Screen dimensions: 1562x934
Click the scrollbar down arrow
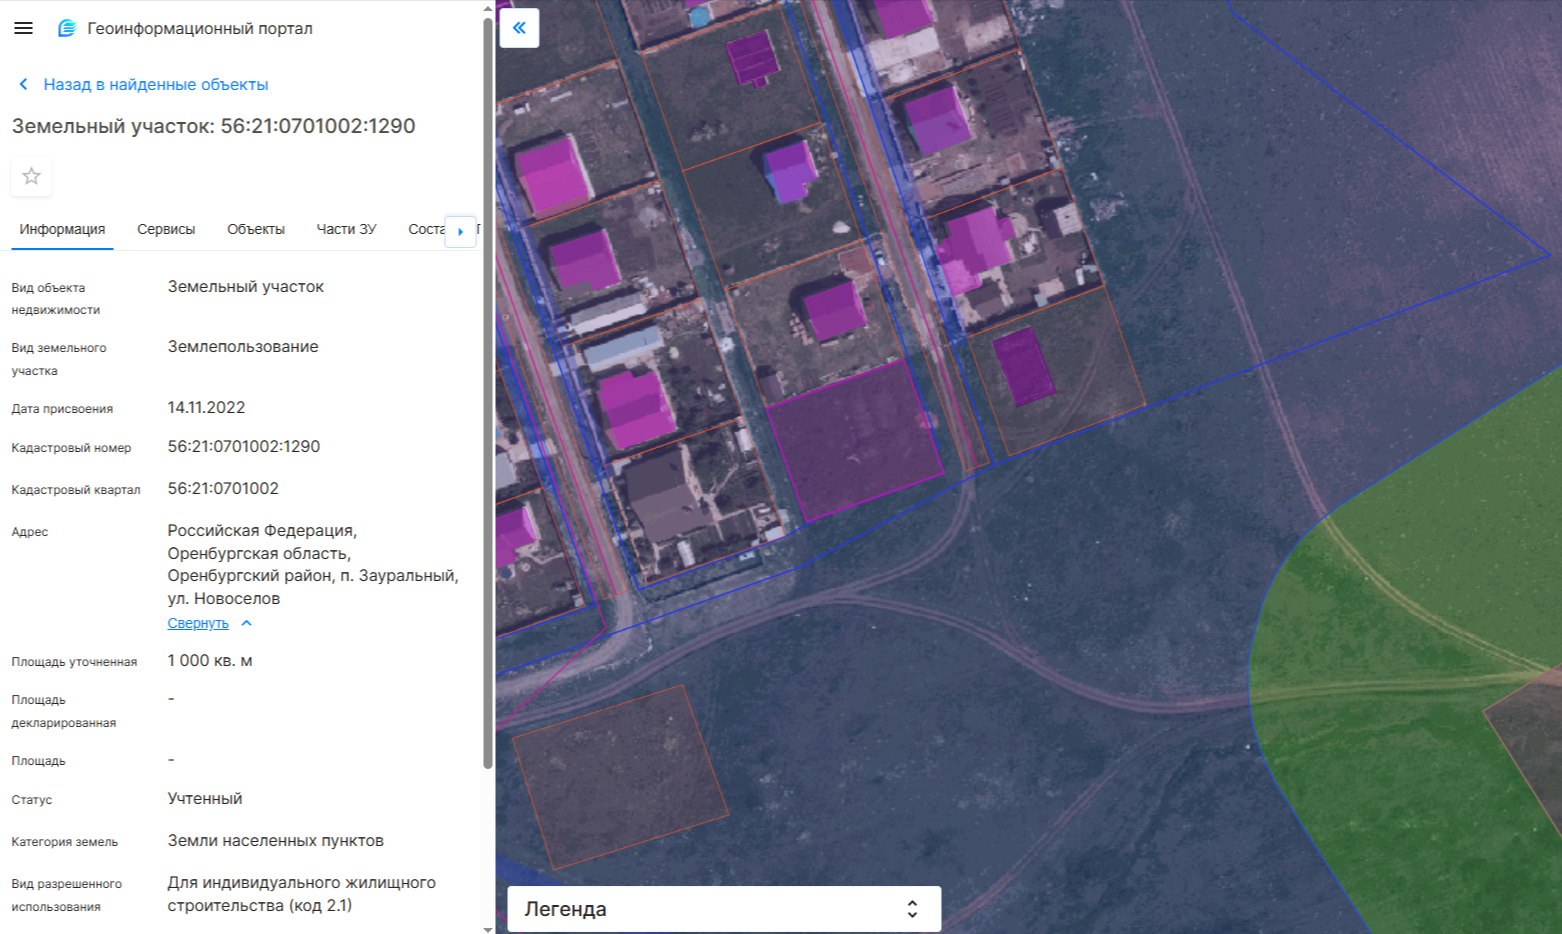tap(488, 928)
